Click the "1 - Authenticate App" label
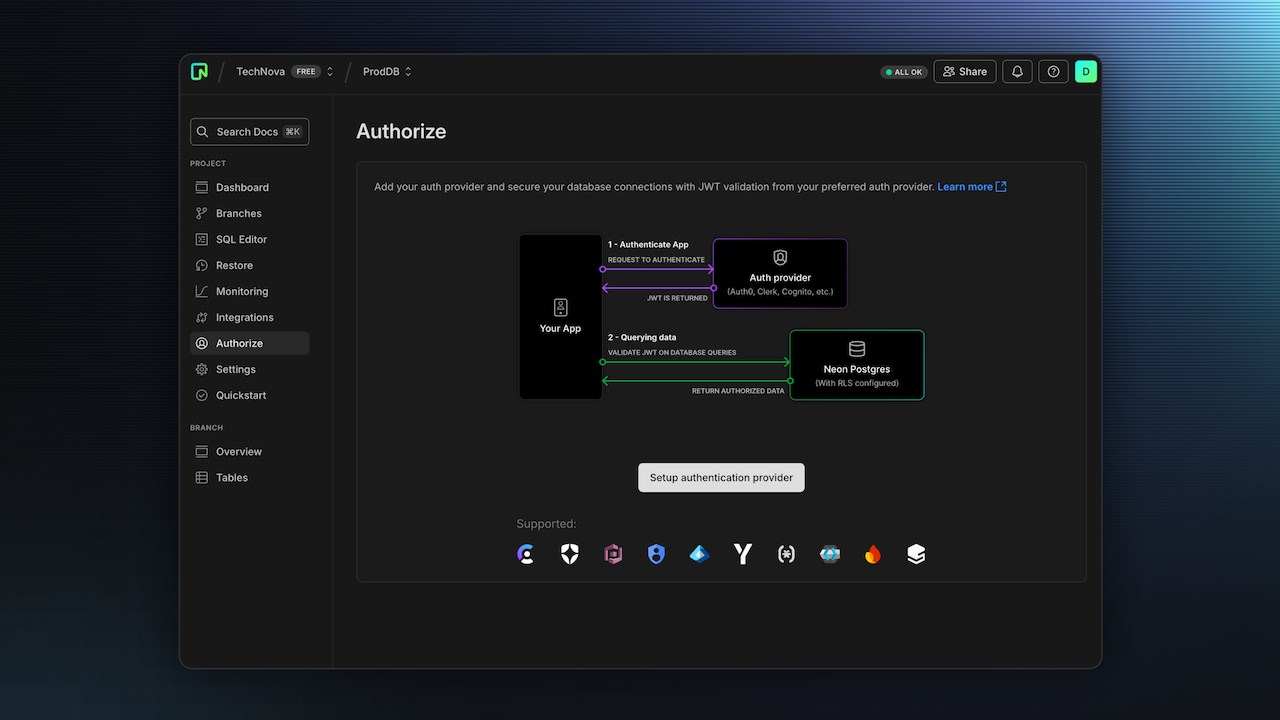This screenshot has width=1280, height=720. (648, 245)
